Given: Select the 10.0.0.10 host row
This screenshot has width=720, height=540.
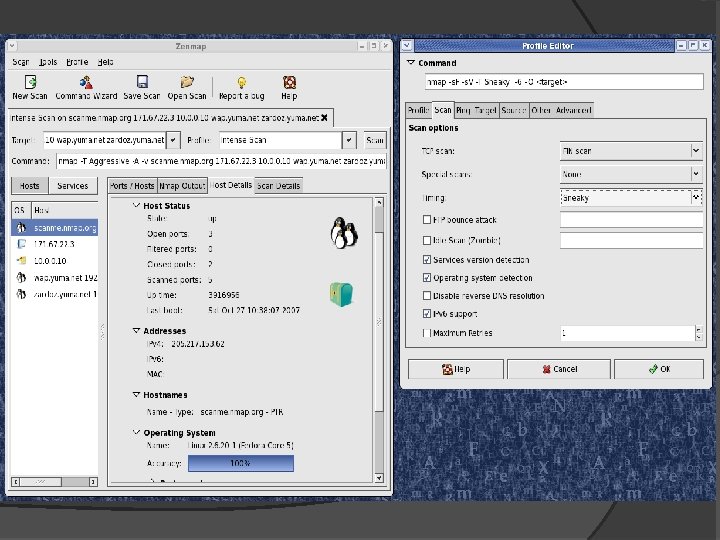Looking at the screenshot, I should [x=54, y=260].
